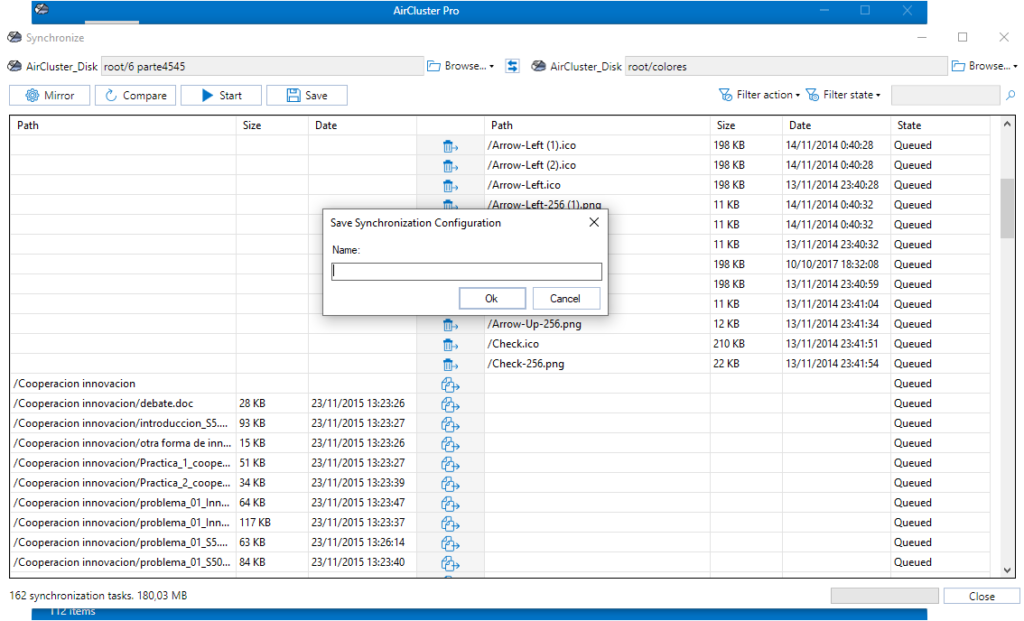
Task: Confirm the dialog with Ok button
Action: click(x=491, y=298)
